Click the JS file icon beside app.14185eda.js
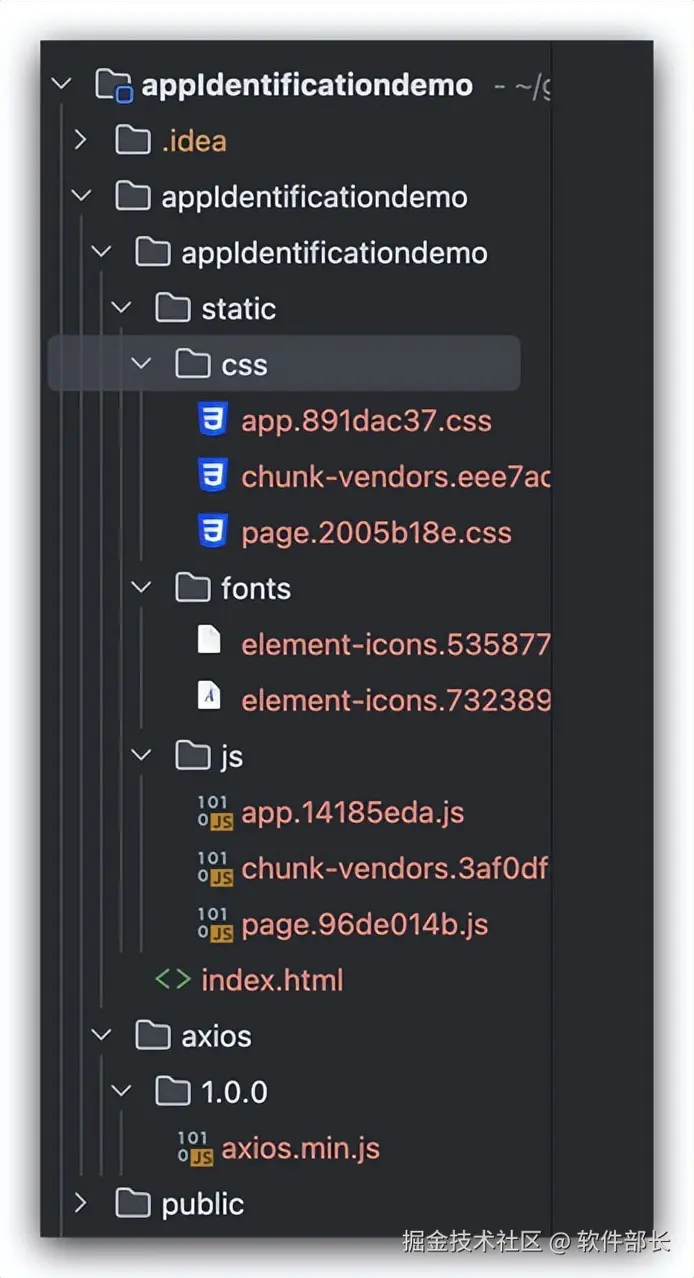 [x=214, y=813]
